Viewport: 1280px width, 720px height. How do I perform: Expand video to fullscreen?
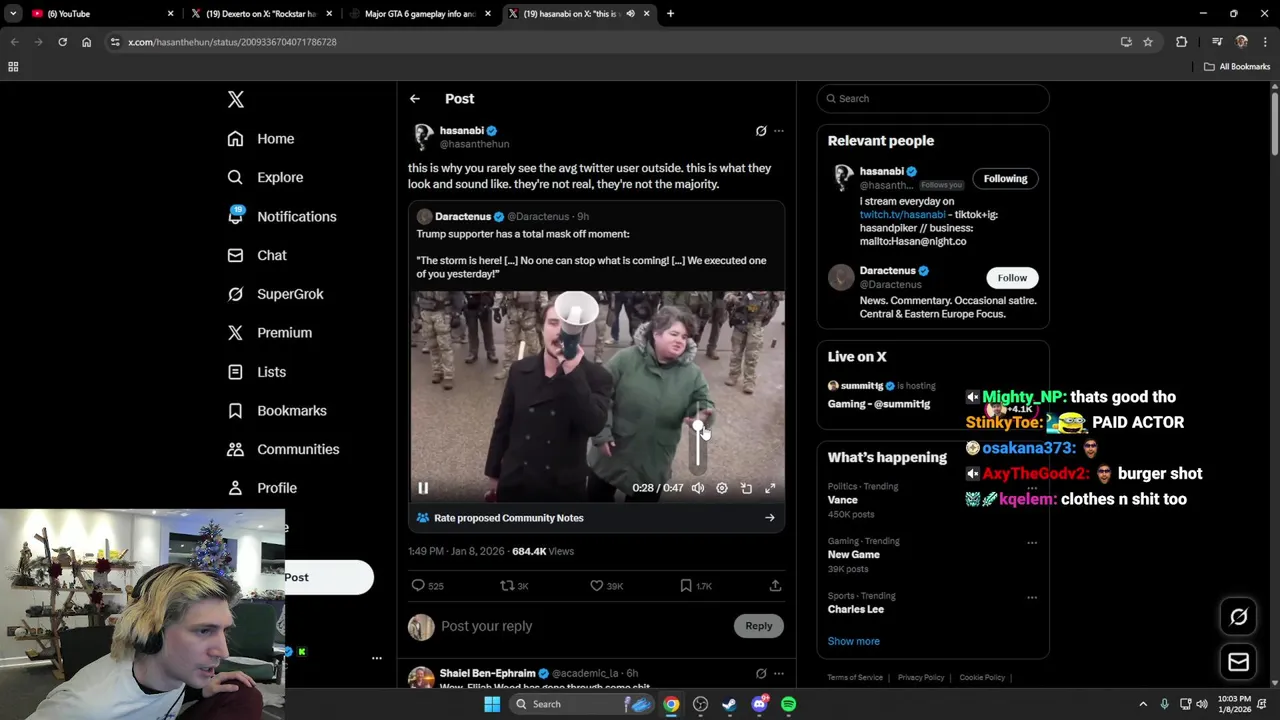770,488
